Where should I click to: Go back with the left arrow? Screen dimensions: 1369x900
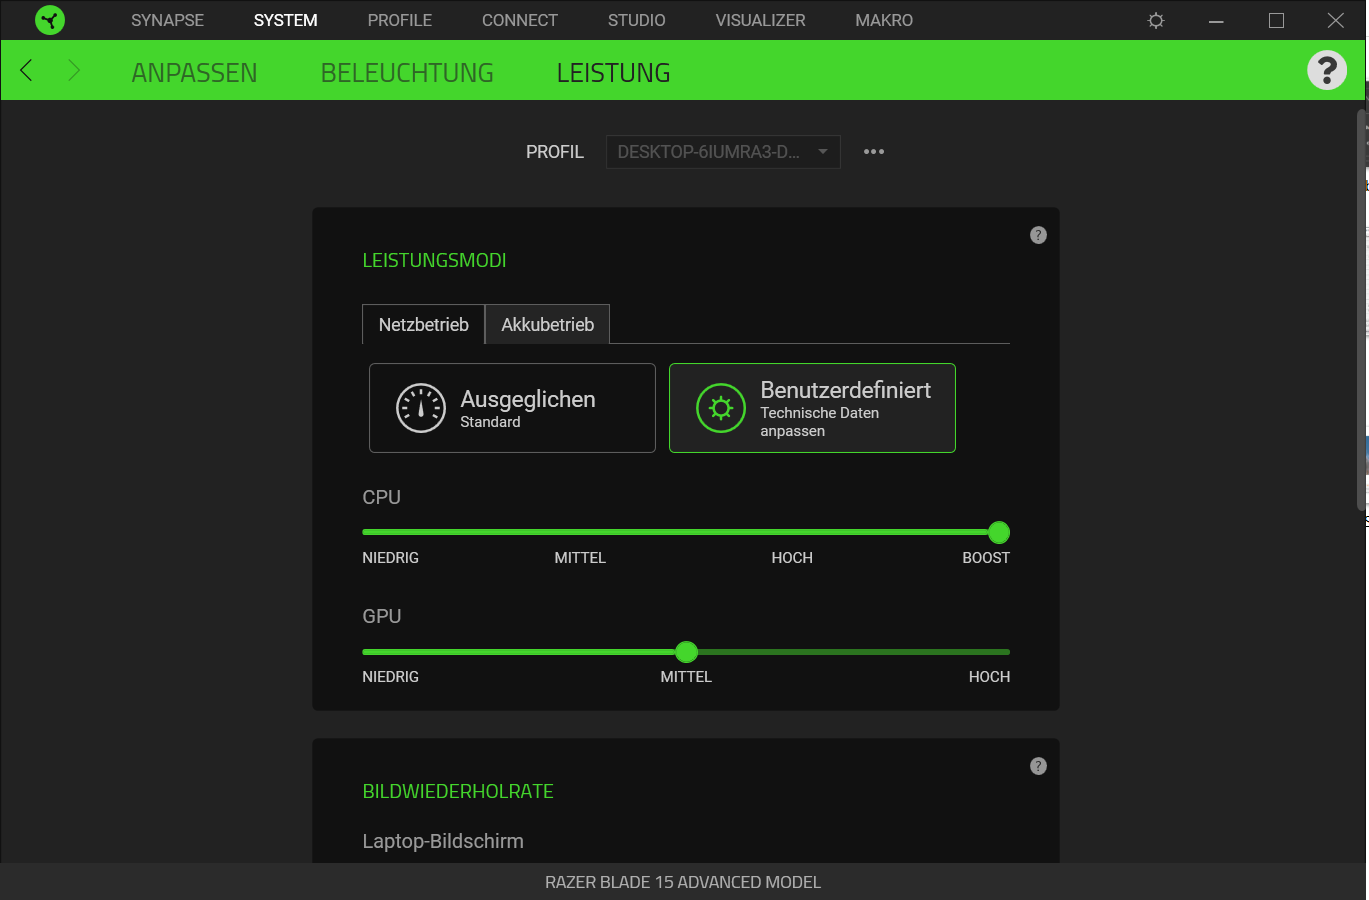click(x=27, y=70)
